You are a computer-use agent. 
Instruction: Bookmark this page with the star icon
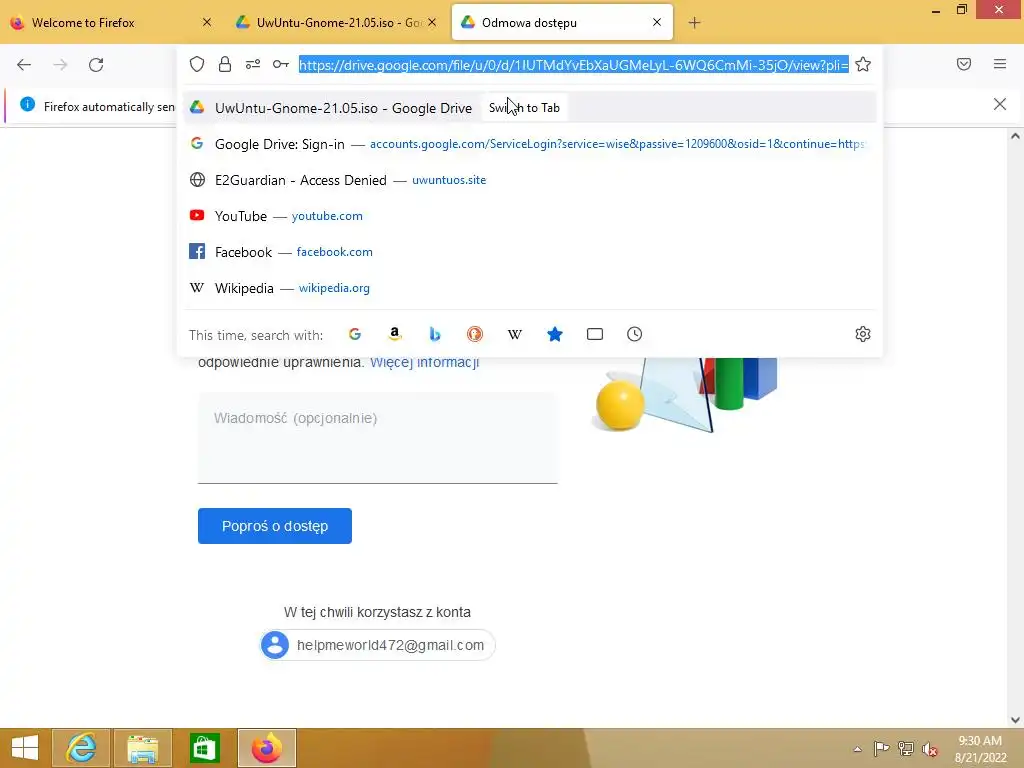863,64
